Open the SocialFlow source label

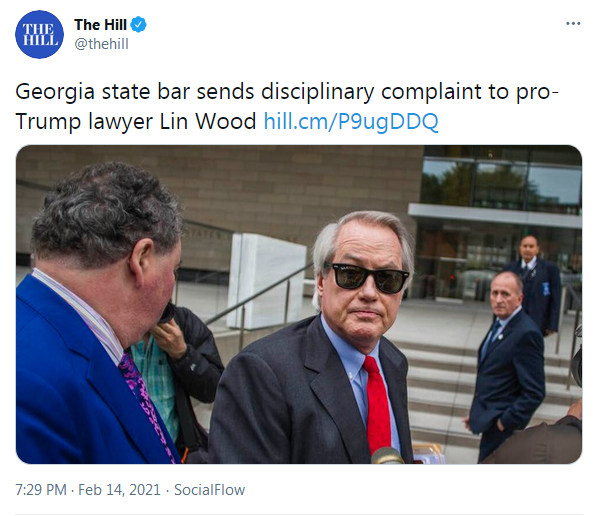pos(209,490)
